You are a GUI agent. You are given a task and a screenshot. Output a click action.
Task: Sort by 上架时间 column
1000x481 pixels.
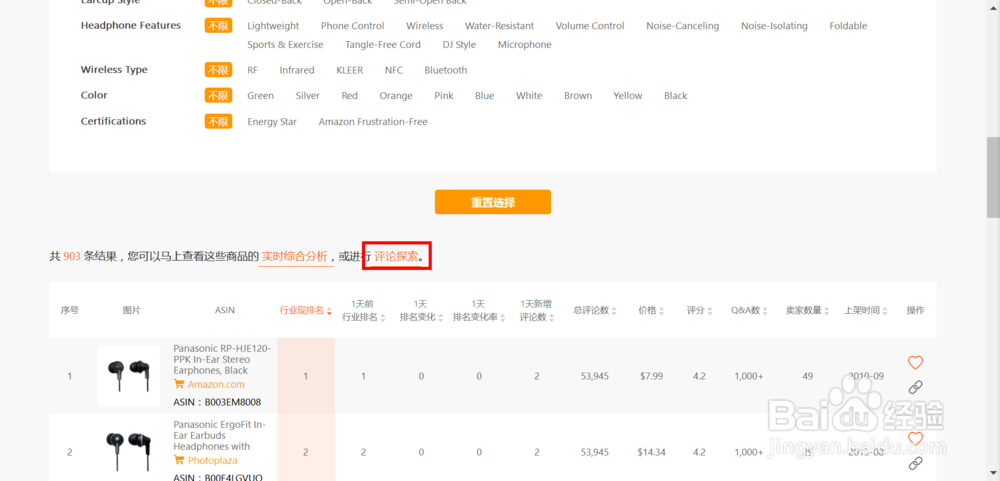point(866,311)
